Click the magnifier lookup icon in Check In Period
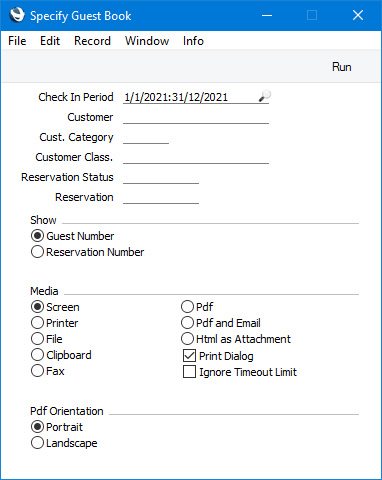382x480 pixels. [265, 96]
